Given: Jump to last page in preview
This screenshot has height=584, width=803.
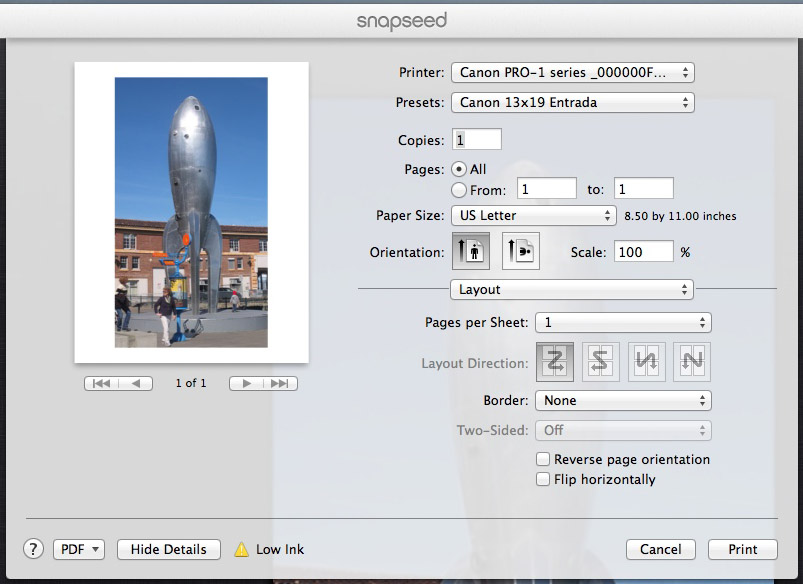Looking at the screenshot, I should (x=280, y=383).
